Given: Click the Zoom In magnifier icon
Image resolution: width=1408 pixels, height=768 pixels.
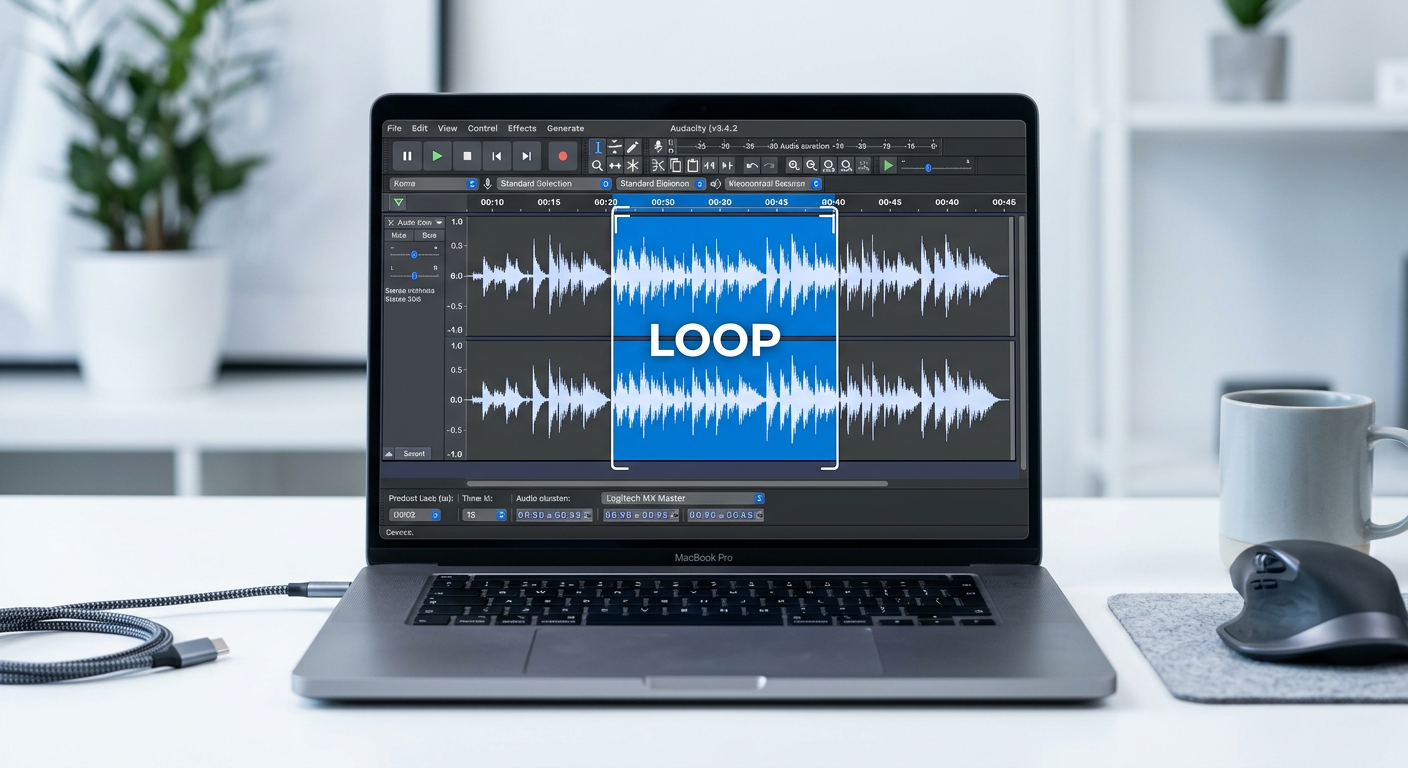Looking at the screenshot, I should [794, 166].
